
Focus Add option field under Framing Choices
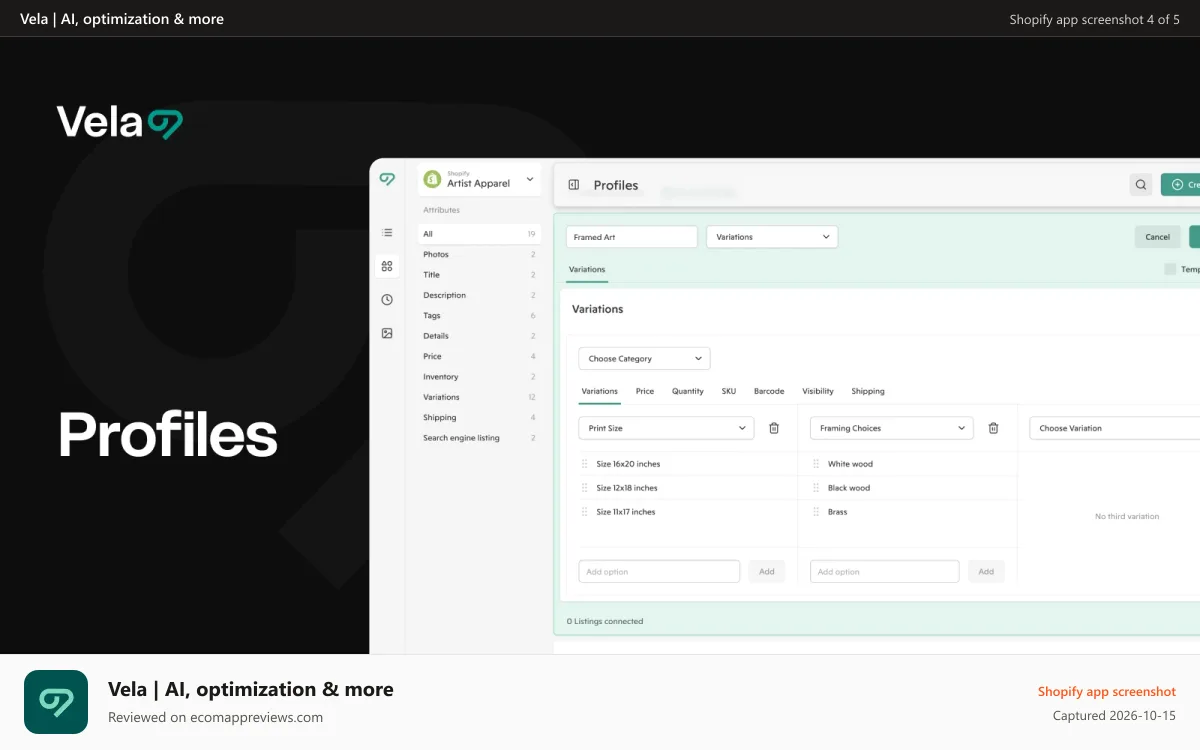point(884,572)
